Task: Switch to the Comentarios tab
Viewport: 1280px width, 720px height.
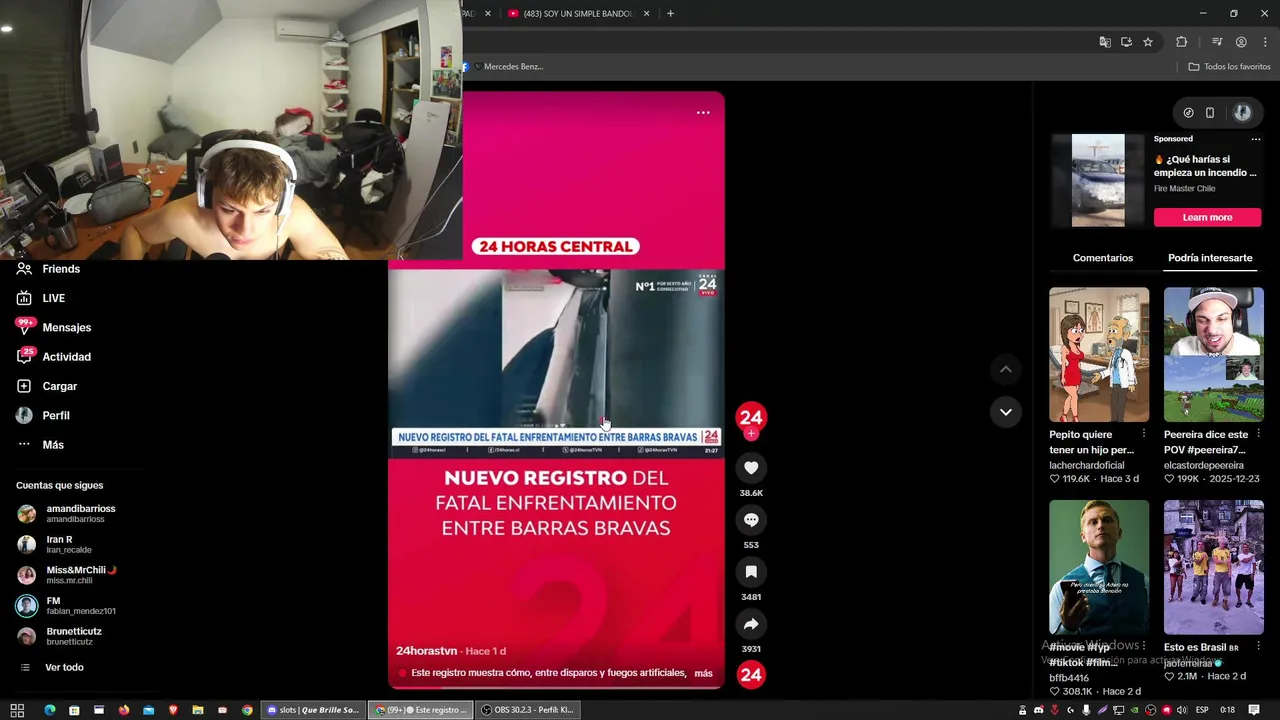Action: 1103,258
